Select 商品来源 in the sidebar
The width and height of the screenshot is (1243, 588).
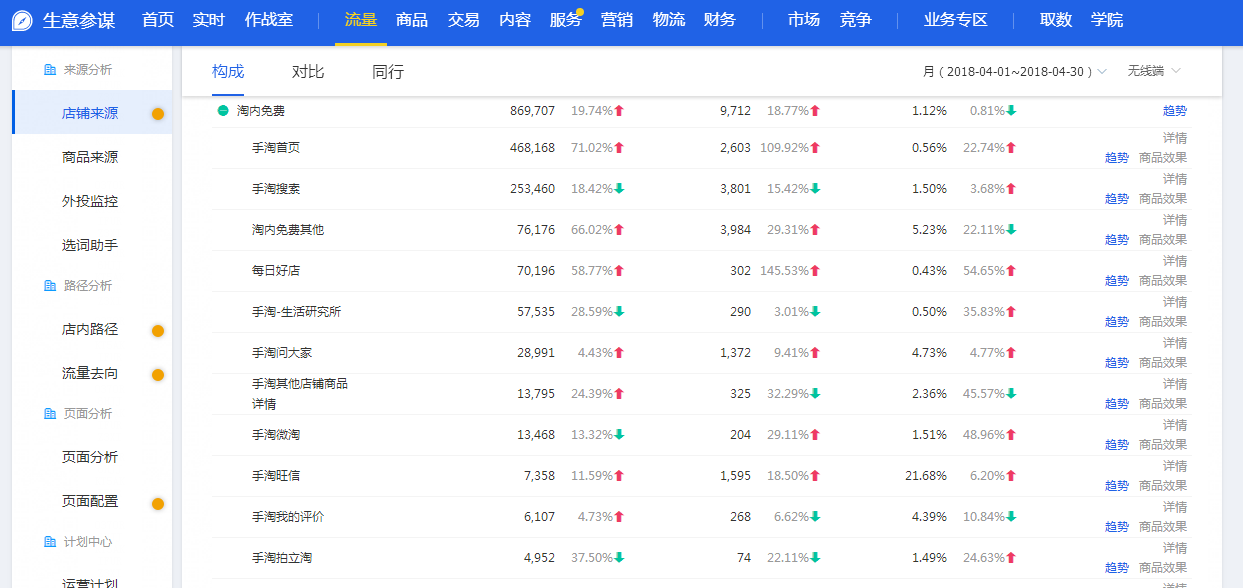click(x=90, y=158)
